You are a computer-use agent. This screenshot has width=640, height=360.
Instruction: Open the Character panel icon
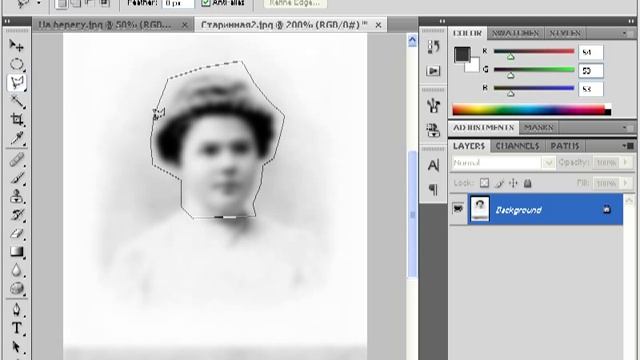tap(433, 165)
